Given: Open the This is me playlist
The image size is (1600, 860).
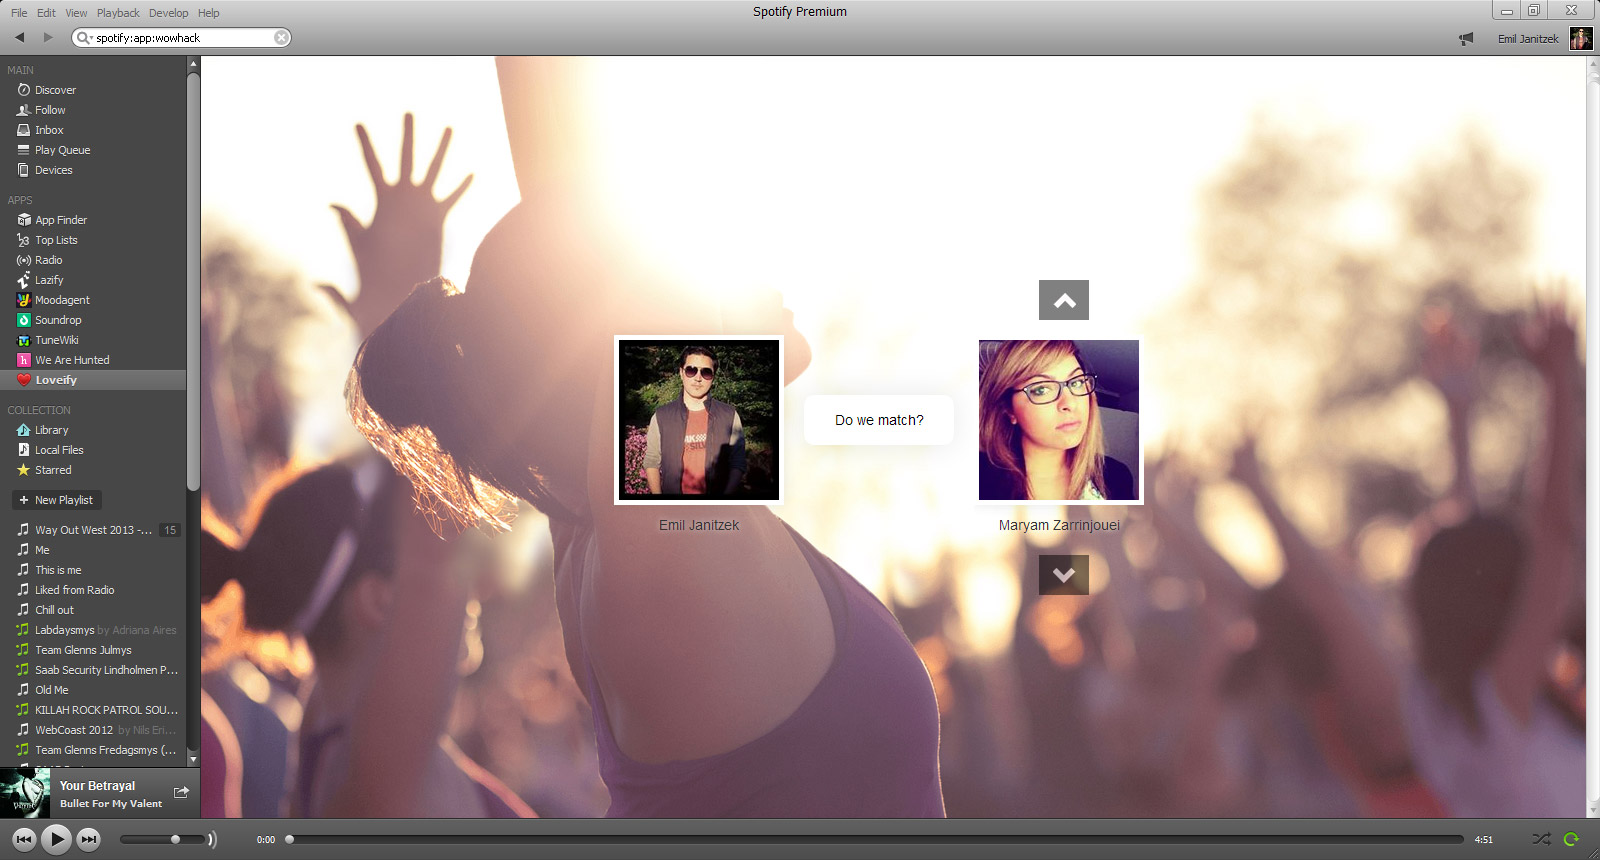Looking at the screenshot, I should pyautogui.click(x=58, y=570).
